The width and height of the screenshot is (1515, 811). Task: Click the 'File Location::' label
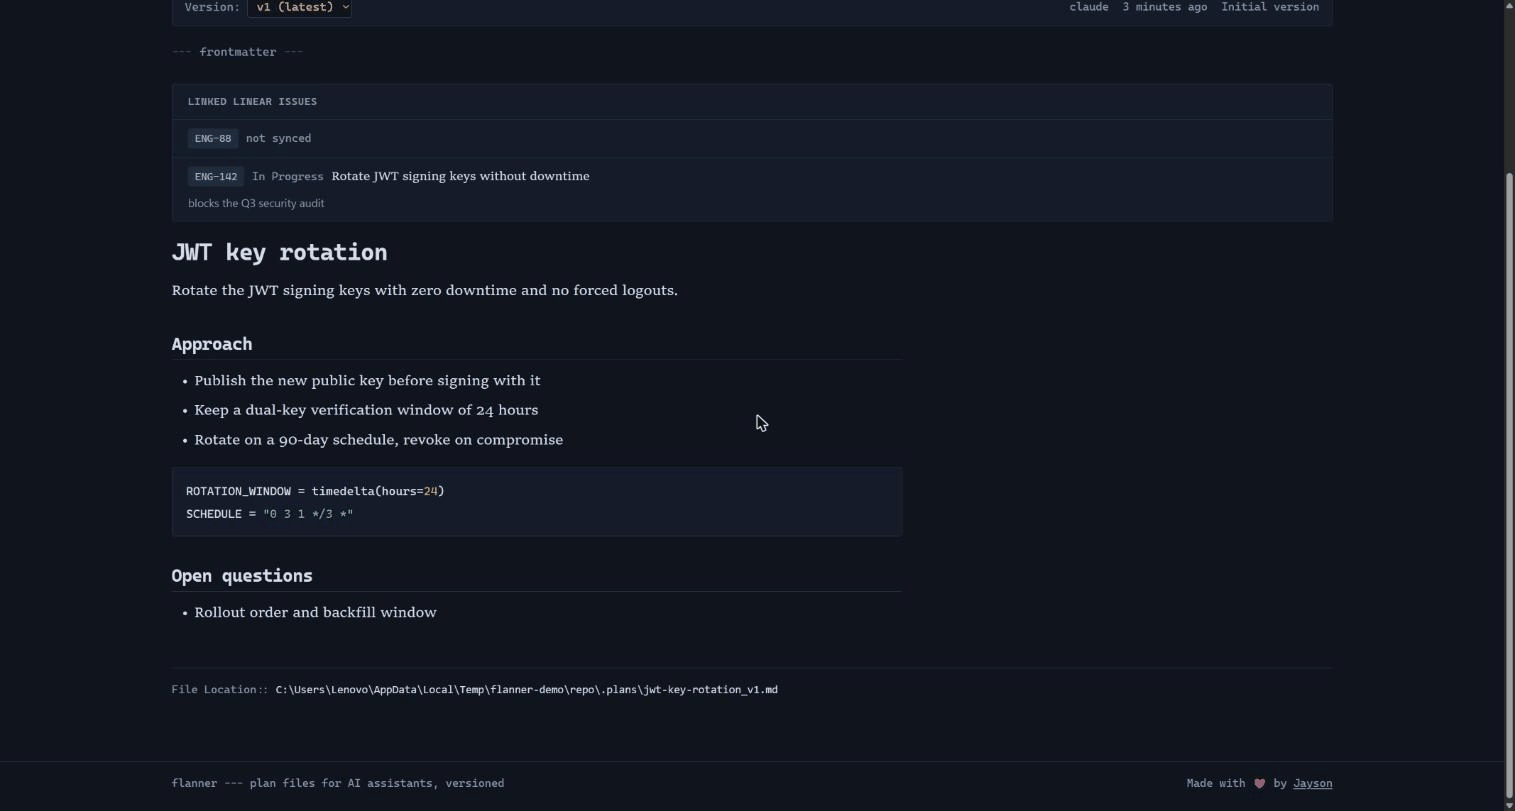tap(220, 689)
